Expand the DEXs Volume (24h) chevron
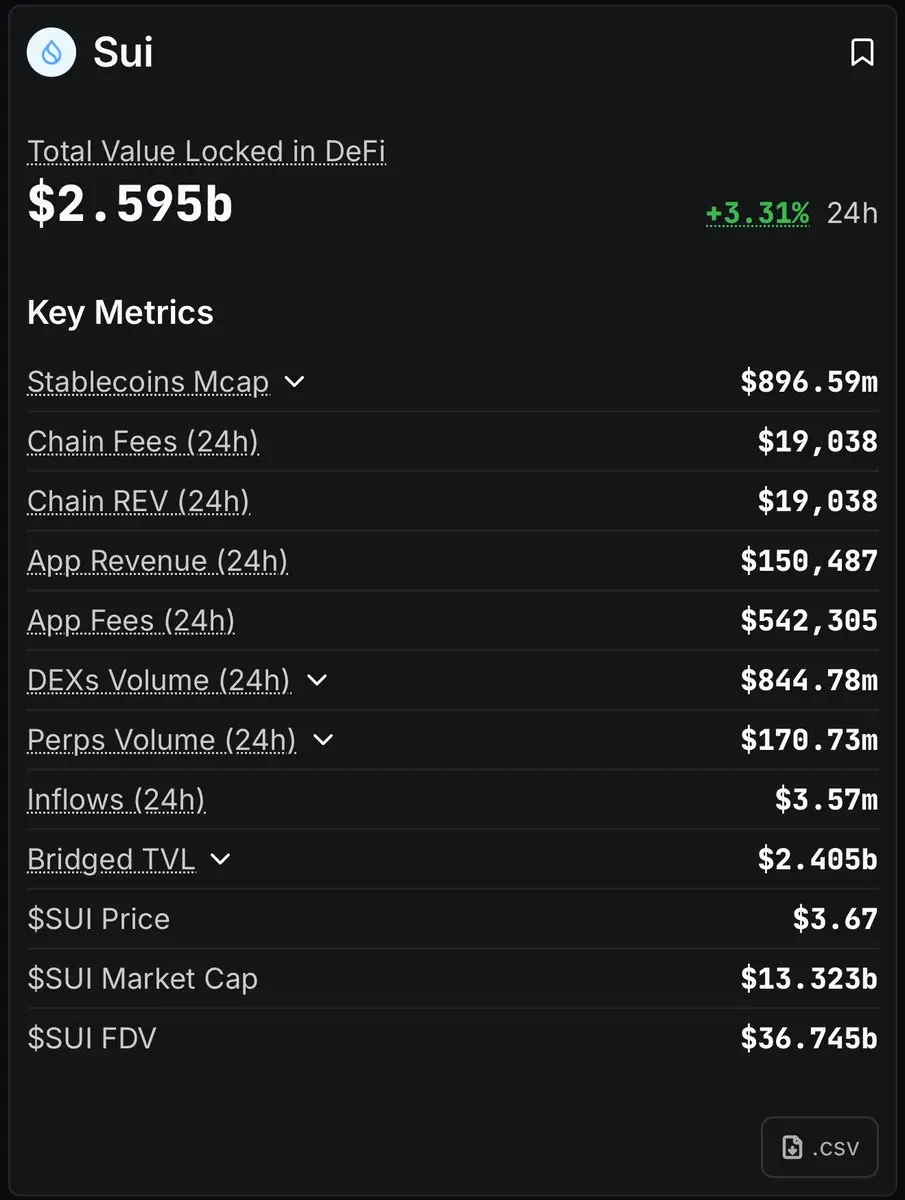Image resolution: width=905 pixels, height=1200 pixels. (x=317, y=680)
